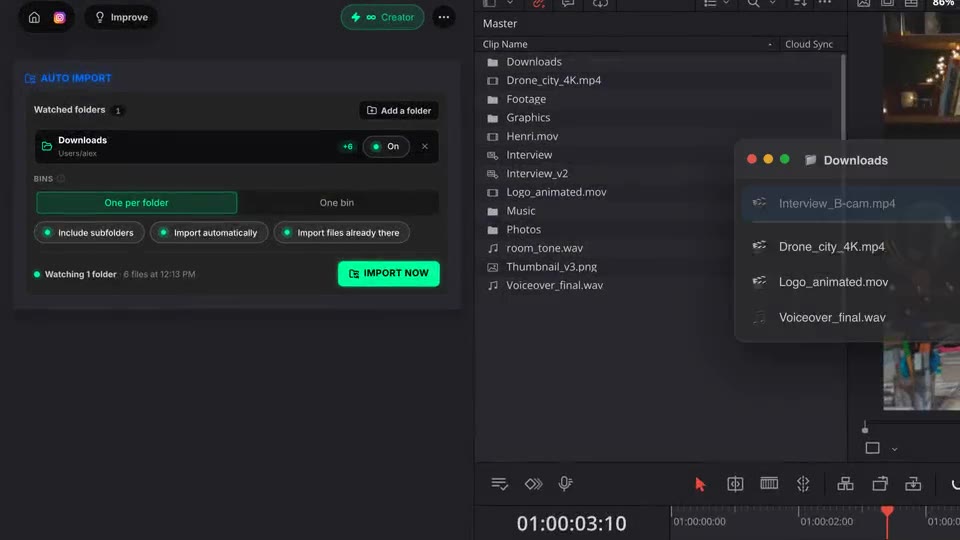Toggle the Downloads folder On switch
This screenshot has width=960, height=540.
tap(386, 146)
